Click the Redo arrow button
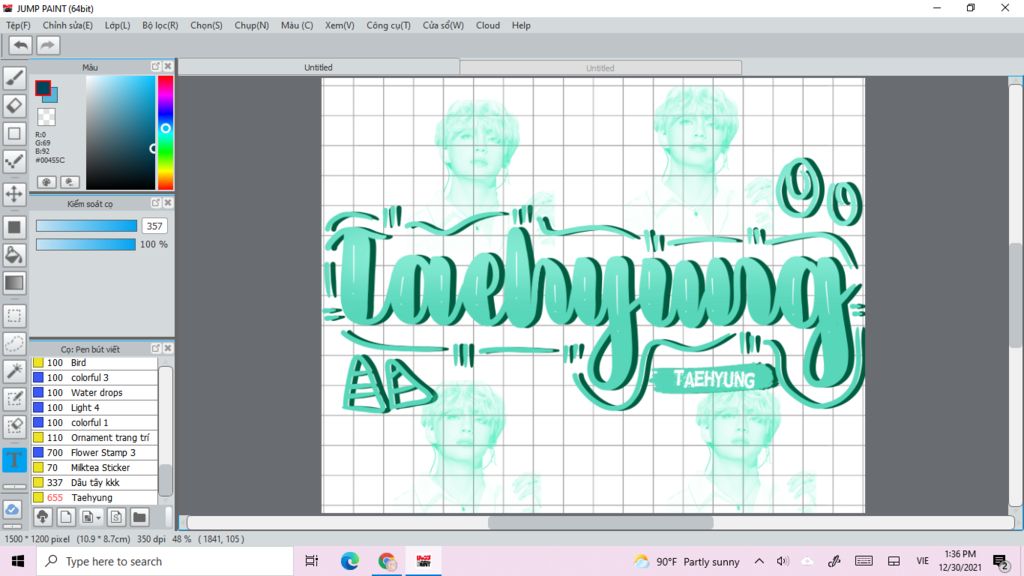This screenshot has width=1024, height=576. coord(48,45)
